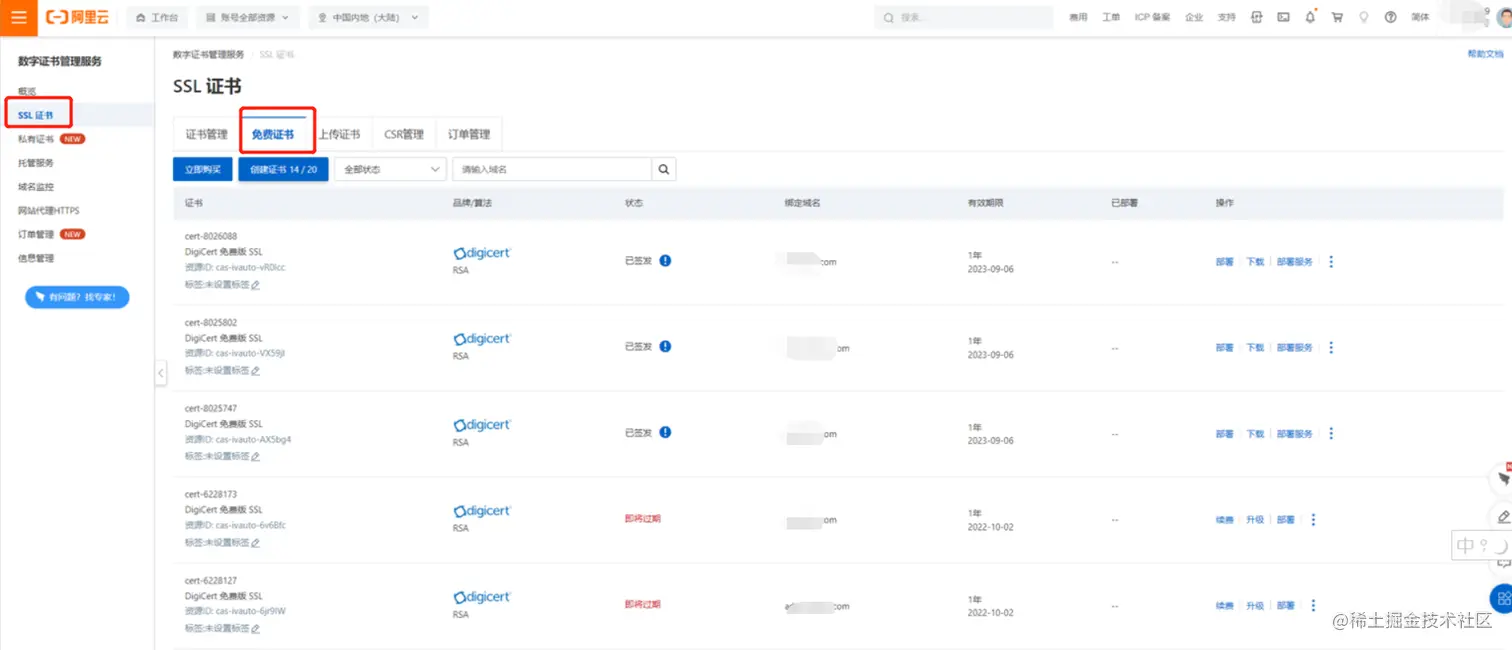Screen dimensions: 1512x650
Task: Click the 有问题？找专家 button
Action: [x=77, y=297]
